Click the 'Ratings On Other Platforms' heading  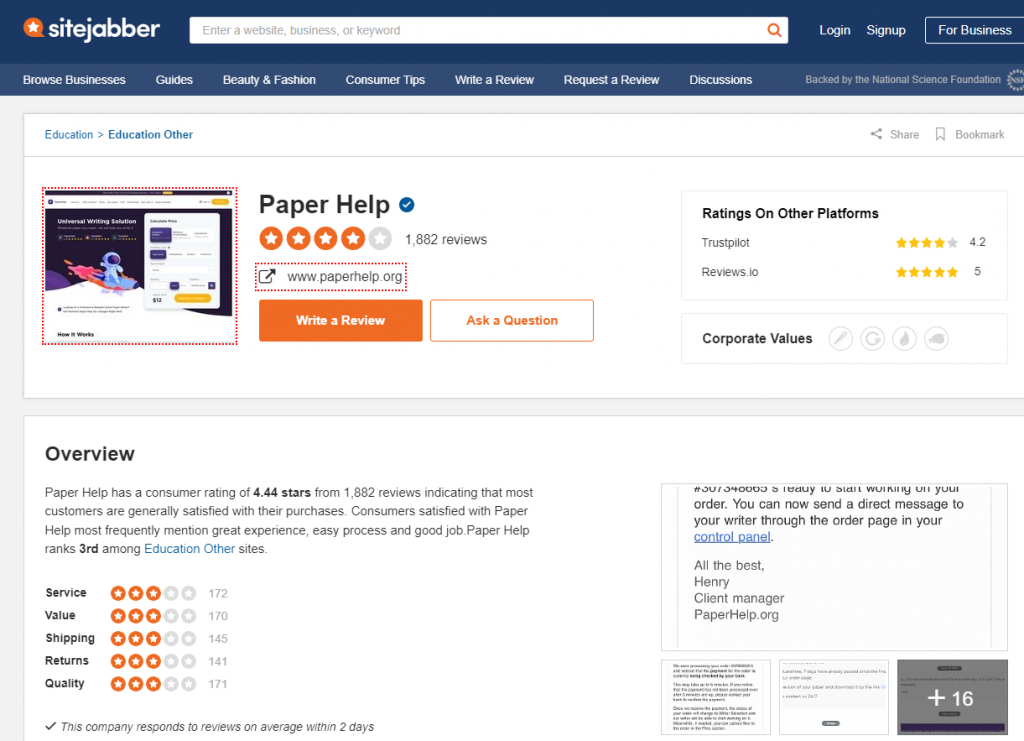790,213
